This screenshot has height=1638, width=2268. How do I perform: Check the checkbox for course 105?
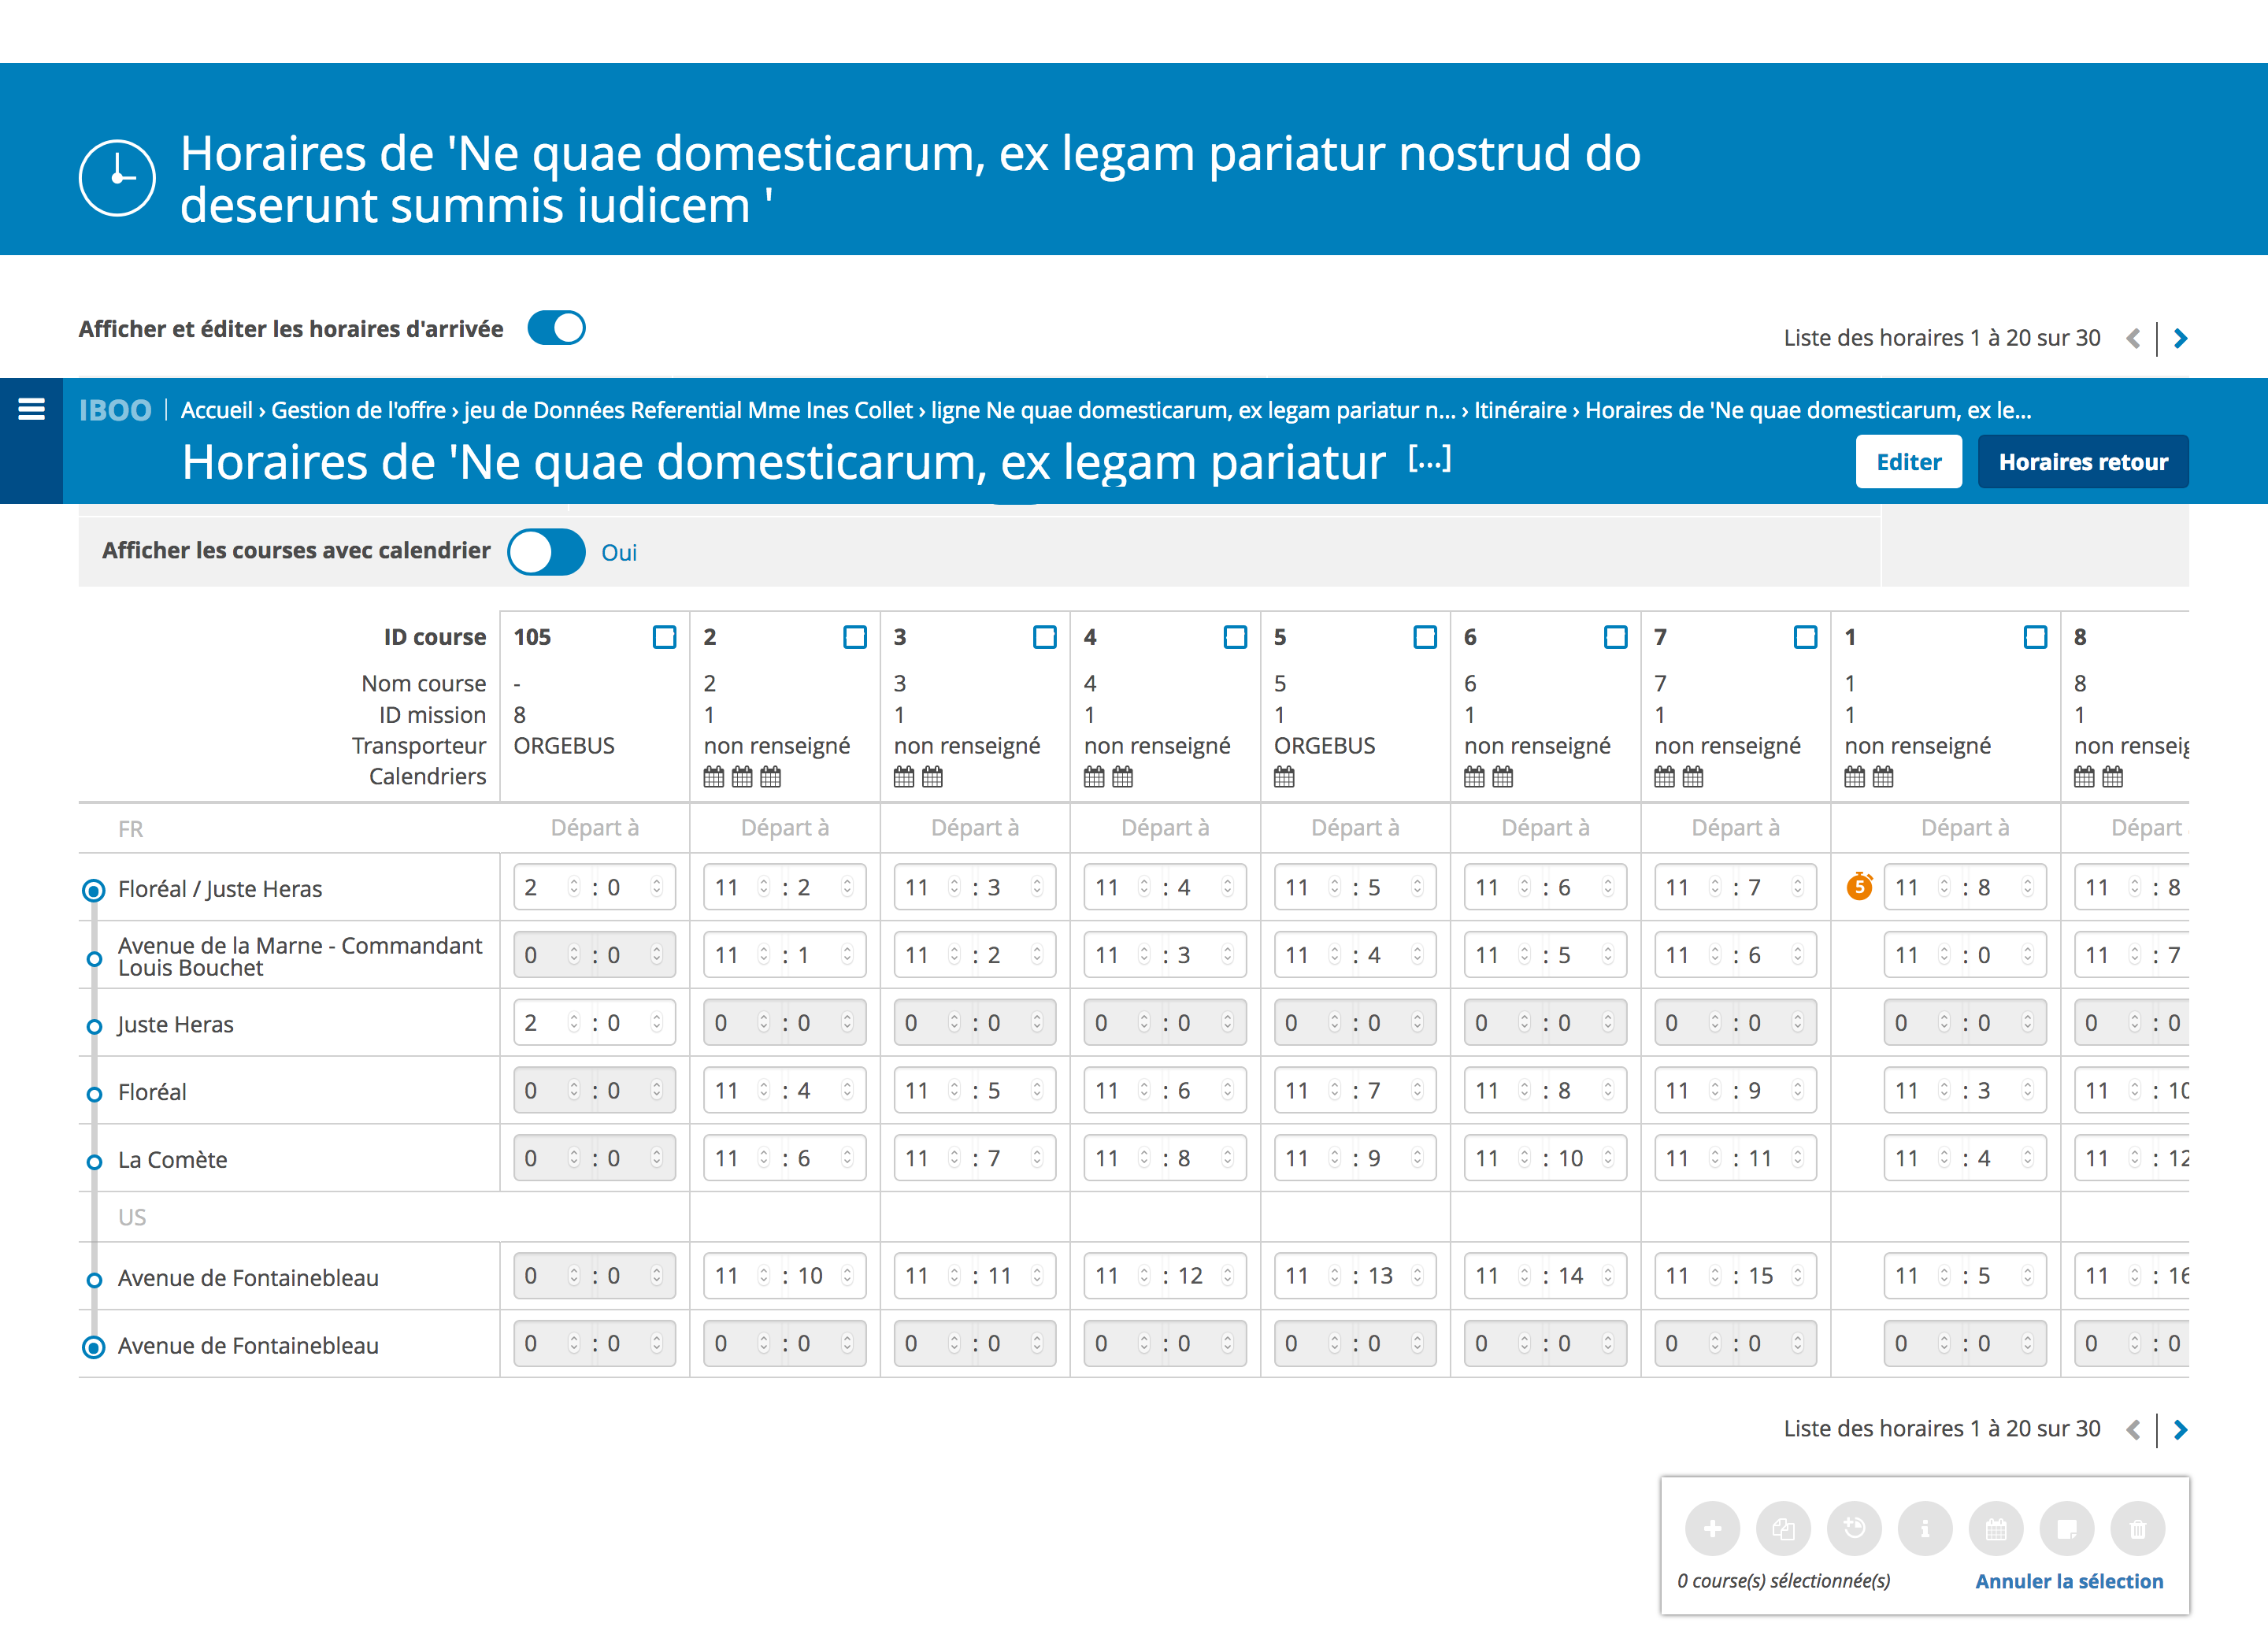click(x=664, y=637)
